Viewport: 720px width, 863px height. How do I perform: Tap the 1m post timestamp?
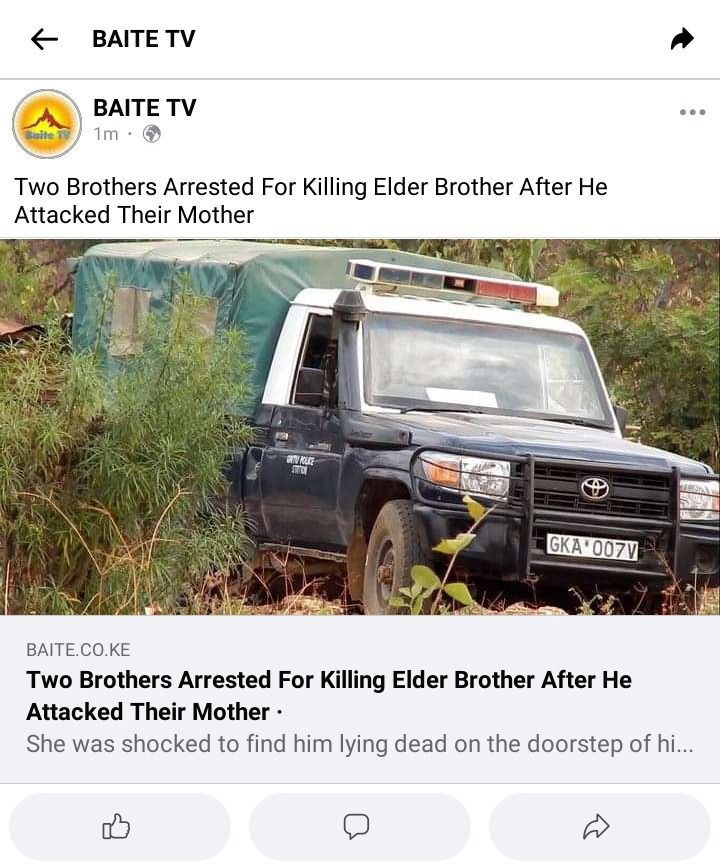[106, 134]
